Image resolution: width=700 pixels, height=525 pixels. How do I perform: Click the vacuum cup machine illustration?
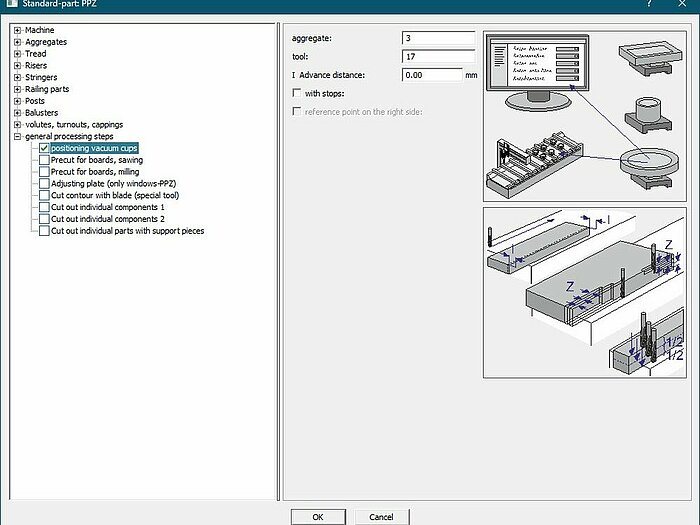pyautogui.click(x=585, y=116)
